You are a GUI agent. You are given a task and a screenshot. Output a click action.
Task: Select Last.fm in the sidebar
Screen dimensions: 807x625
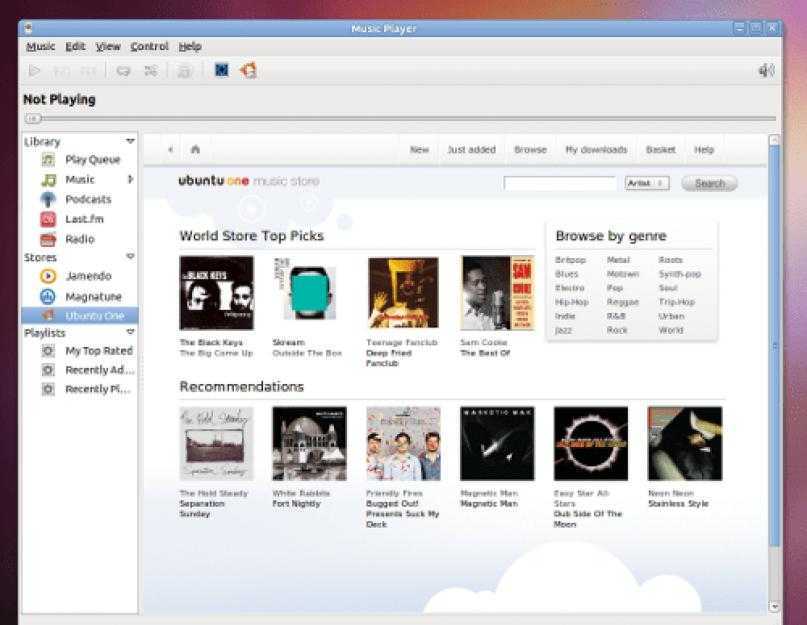(72, 219)
